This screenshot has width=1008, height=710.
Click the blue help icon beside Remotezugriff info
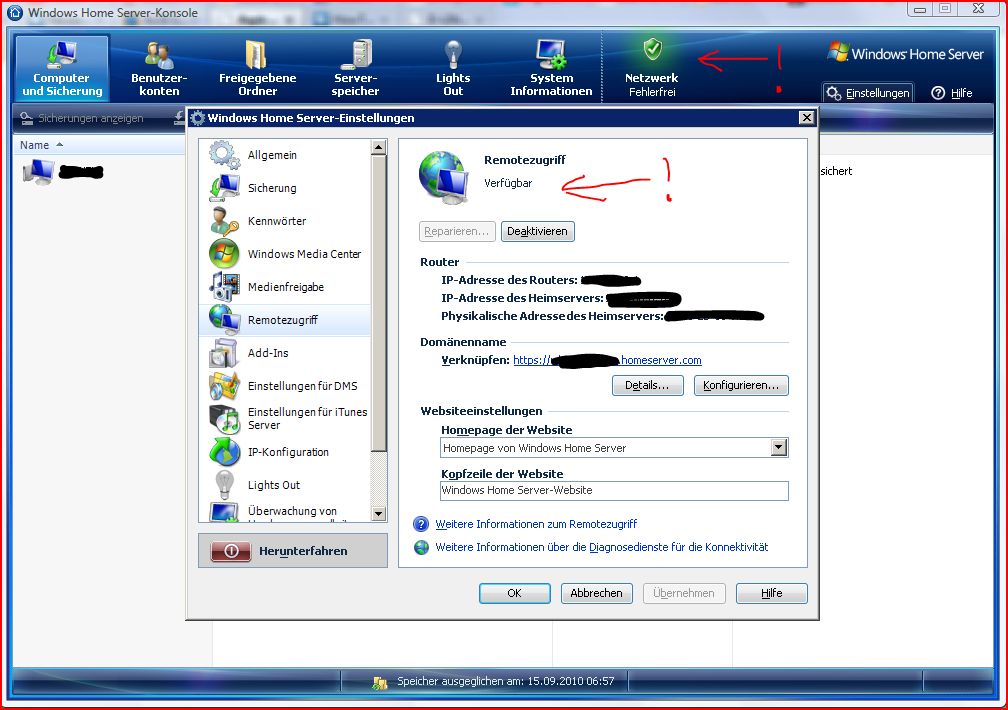click(x=421, y=525)
